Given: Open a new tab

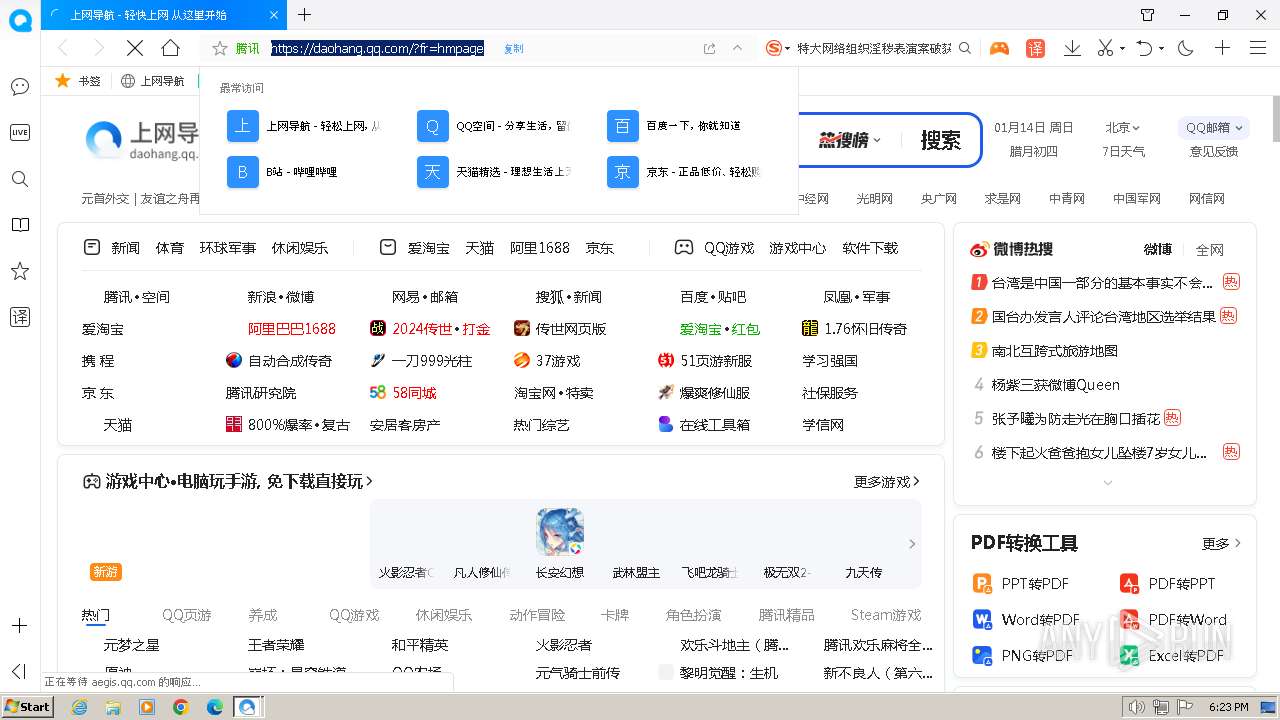Looking at the screenshot, I should 305,15.
